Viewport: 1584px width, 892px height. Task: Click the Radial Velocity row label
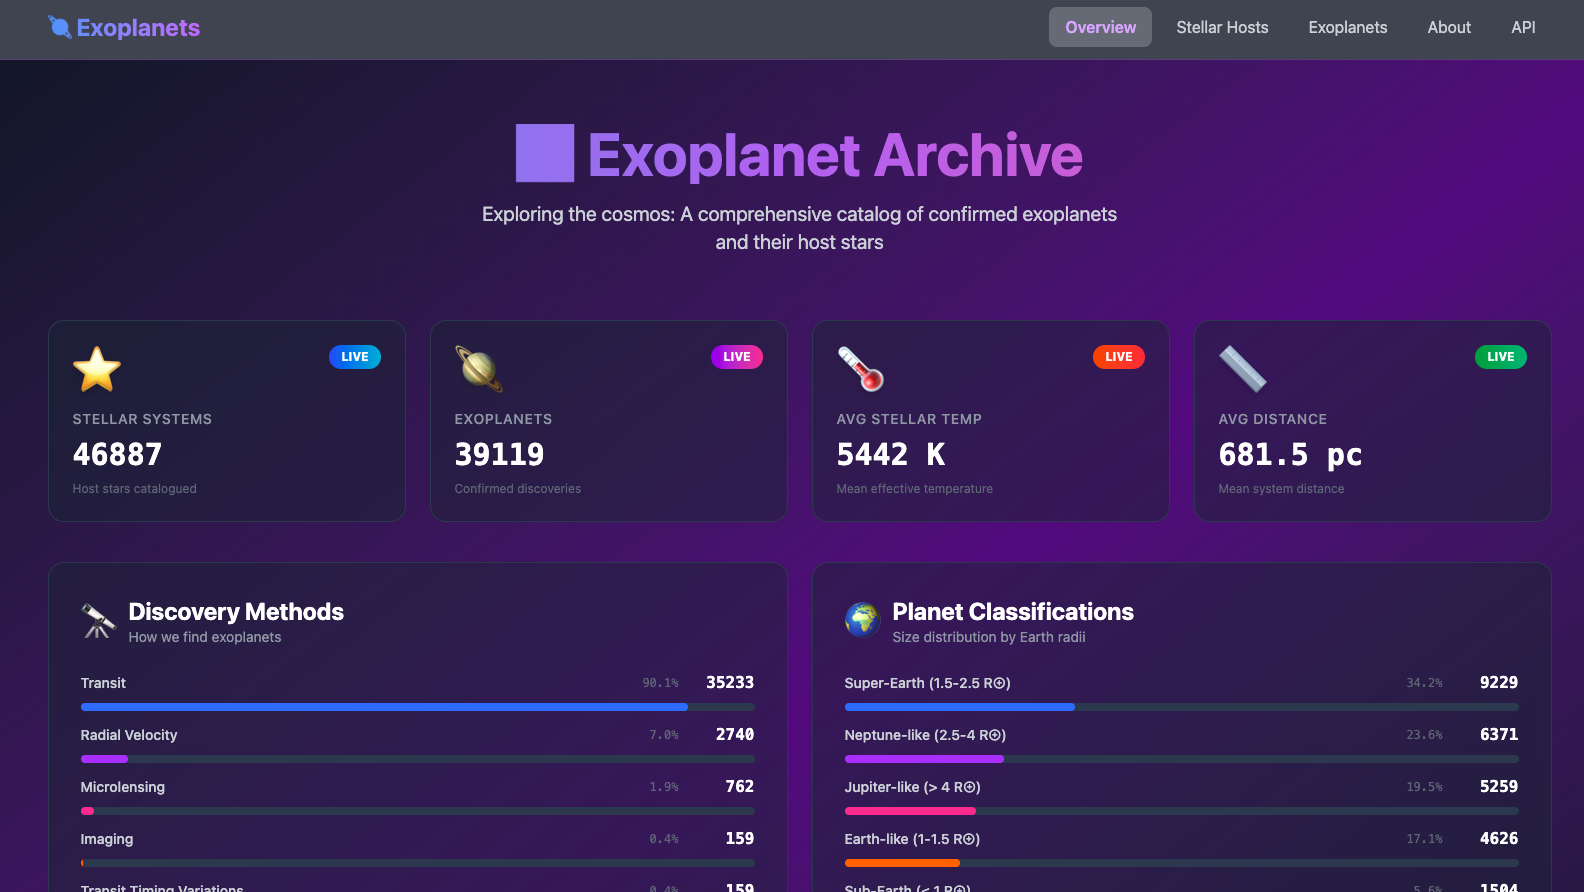(x=129, y=735)
